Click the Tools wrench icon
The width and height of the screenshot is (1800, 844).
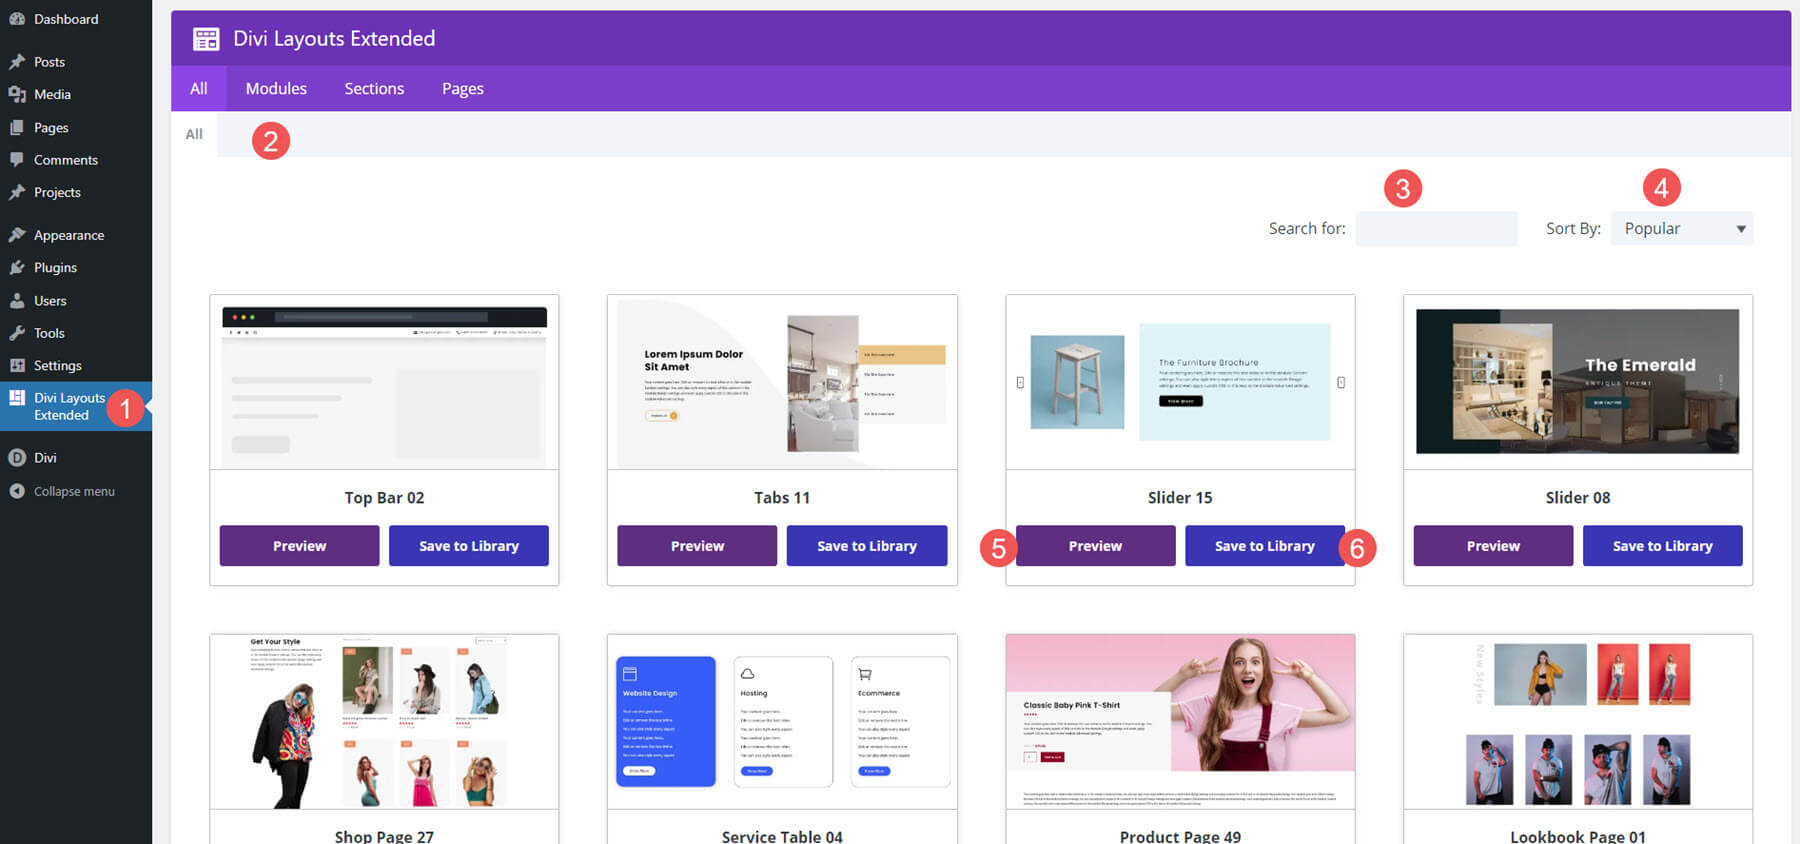(x=17, y=333)
